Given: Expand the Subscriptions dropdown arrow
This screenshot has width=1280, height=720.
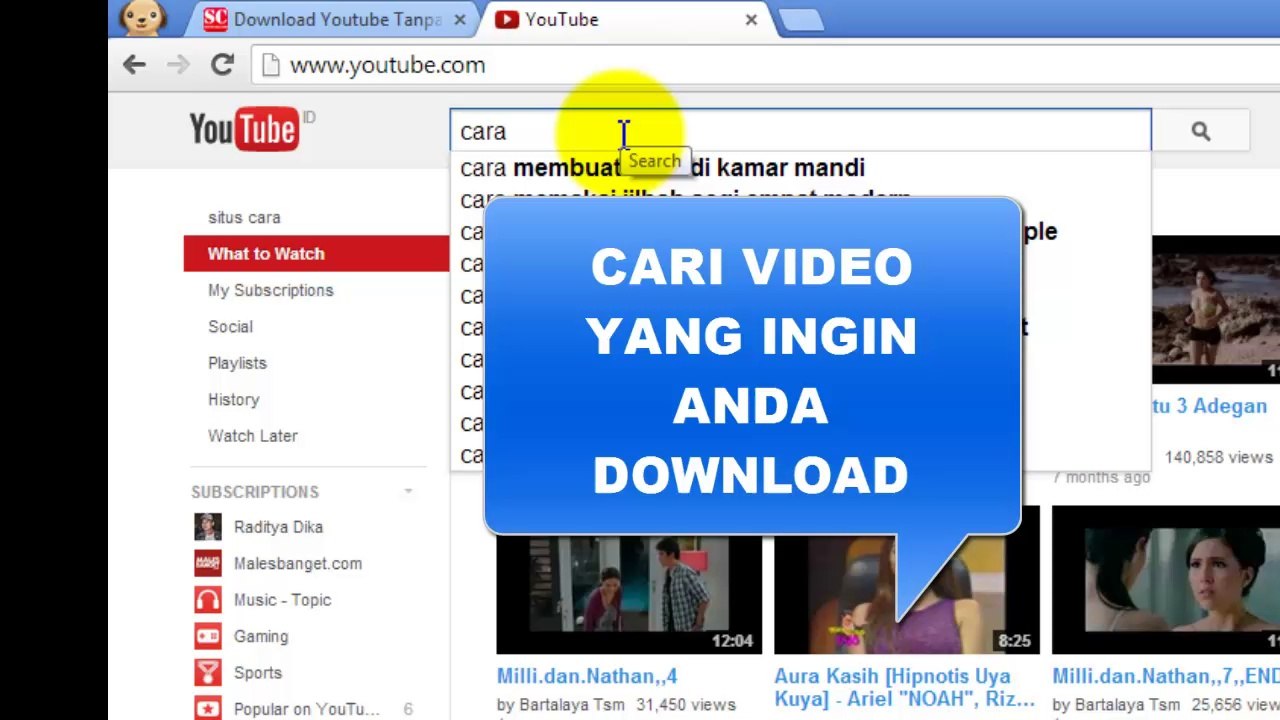Looking at the screenshot, I should click(x=408, y=491).
